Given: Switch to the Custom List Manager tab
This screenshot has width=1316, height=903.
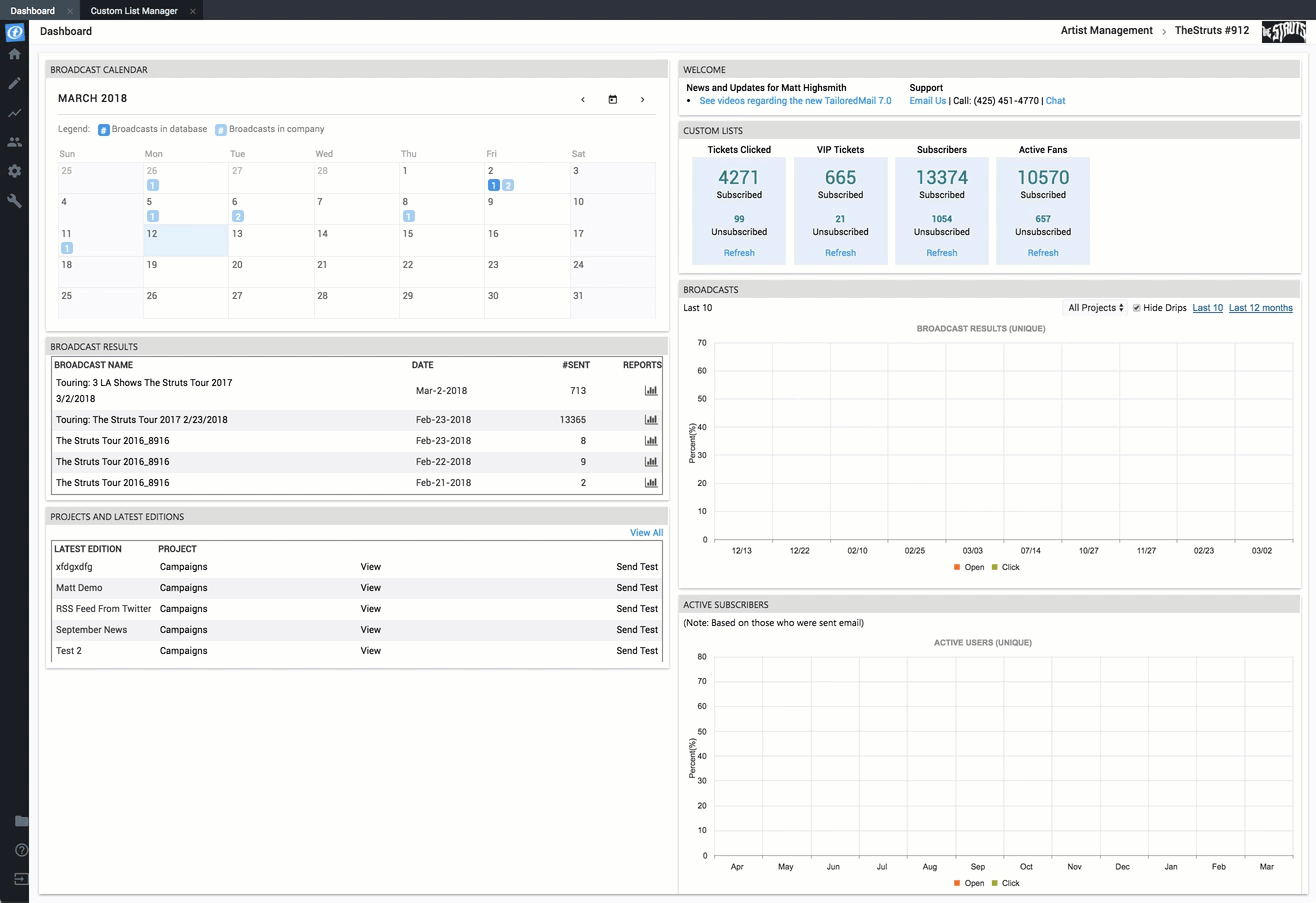Looking at the screenshot, I should (x=134, y=11).
